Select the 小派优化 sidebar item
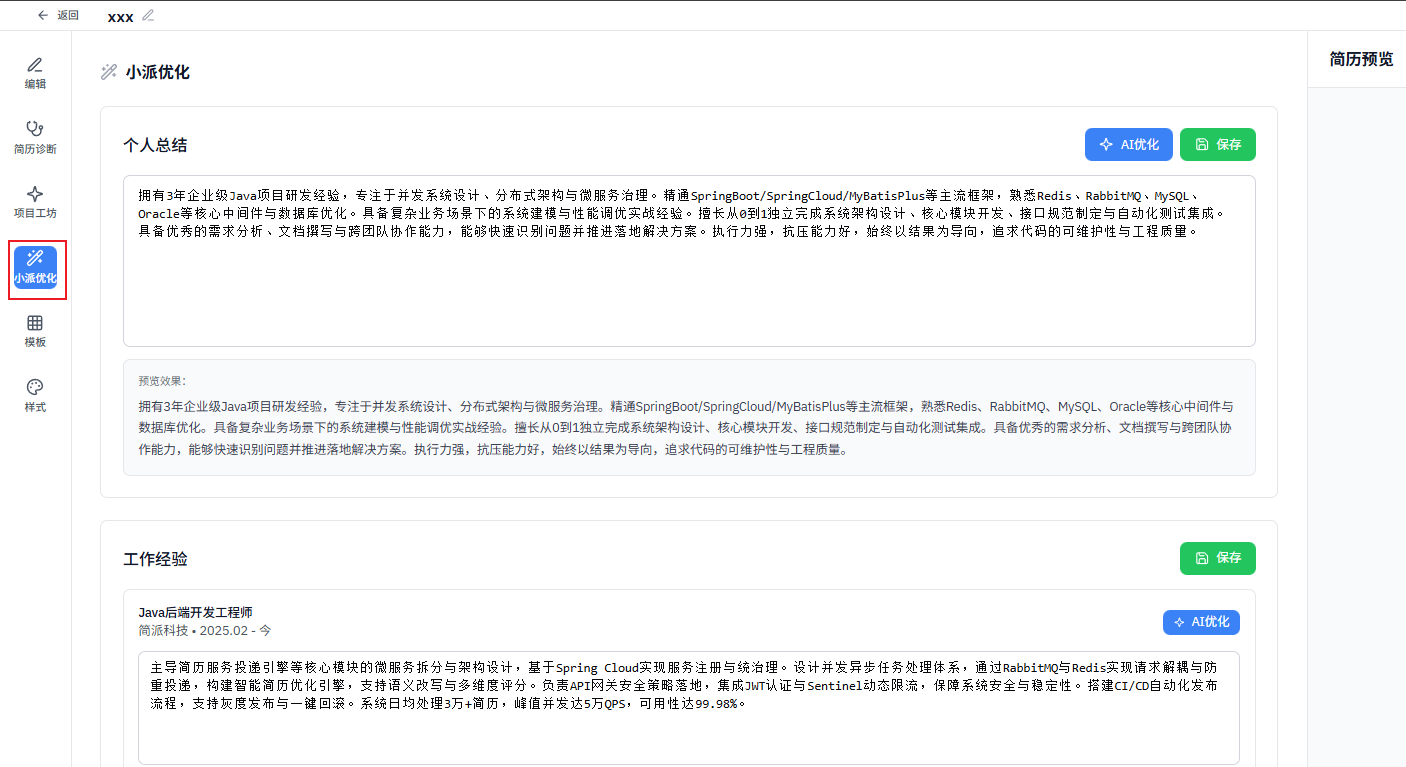This screenshot has height=767, width=1406. 35,268
